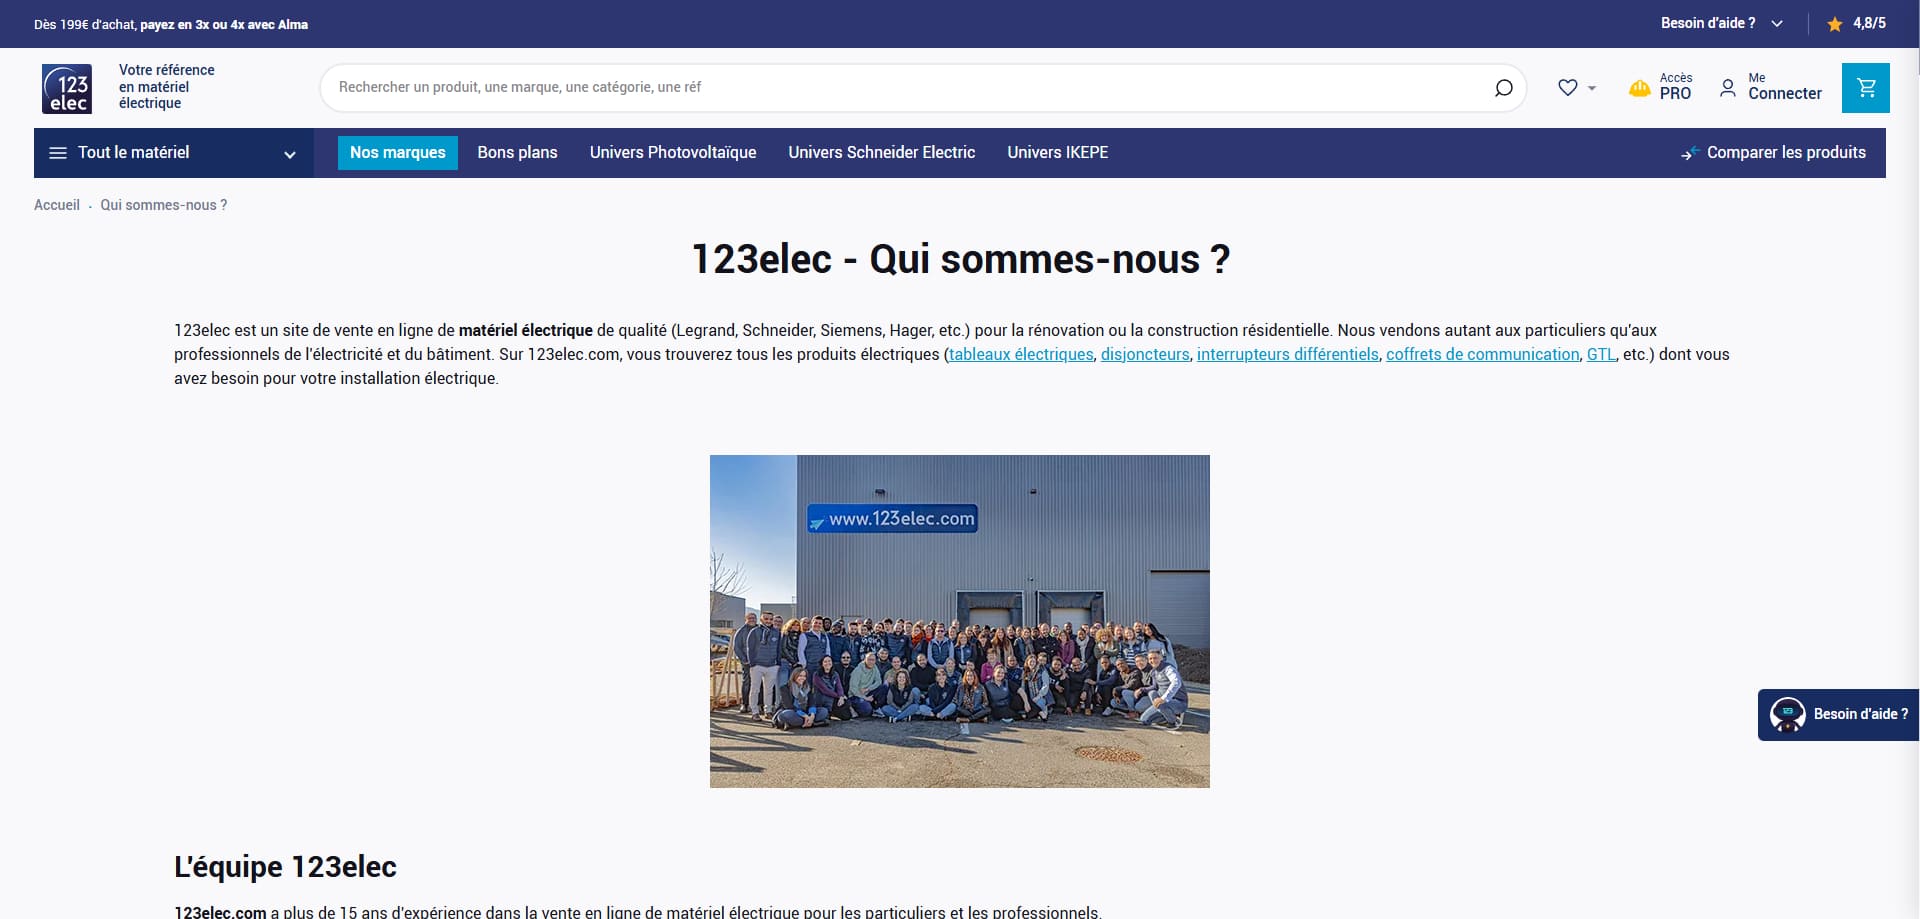Click the Alma payment banner text
Image resolution: width=1920 pixels, height=919 pixels.
pos(171,24)
